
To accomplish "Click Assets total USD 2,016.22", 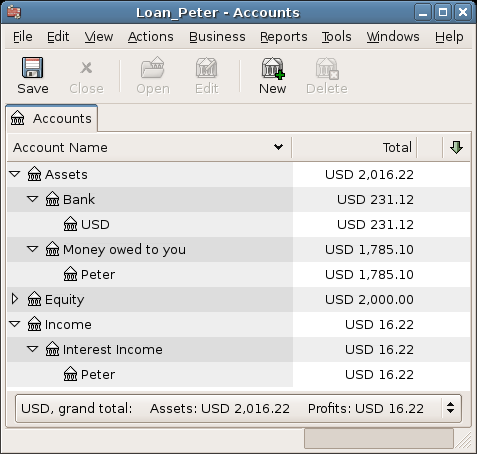I will click(x=369, y=175).
